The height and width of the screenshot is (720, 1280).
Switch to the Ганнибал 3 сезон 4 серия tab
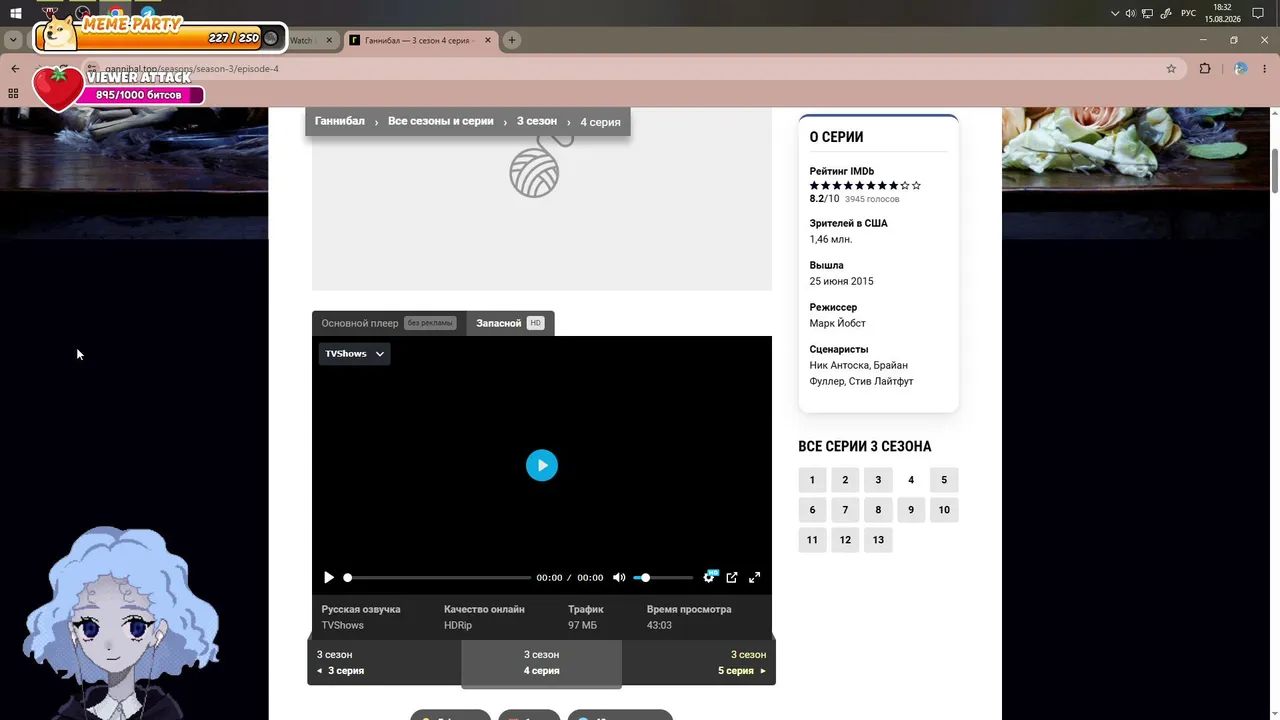420,40
